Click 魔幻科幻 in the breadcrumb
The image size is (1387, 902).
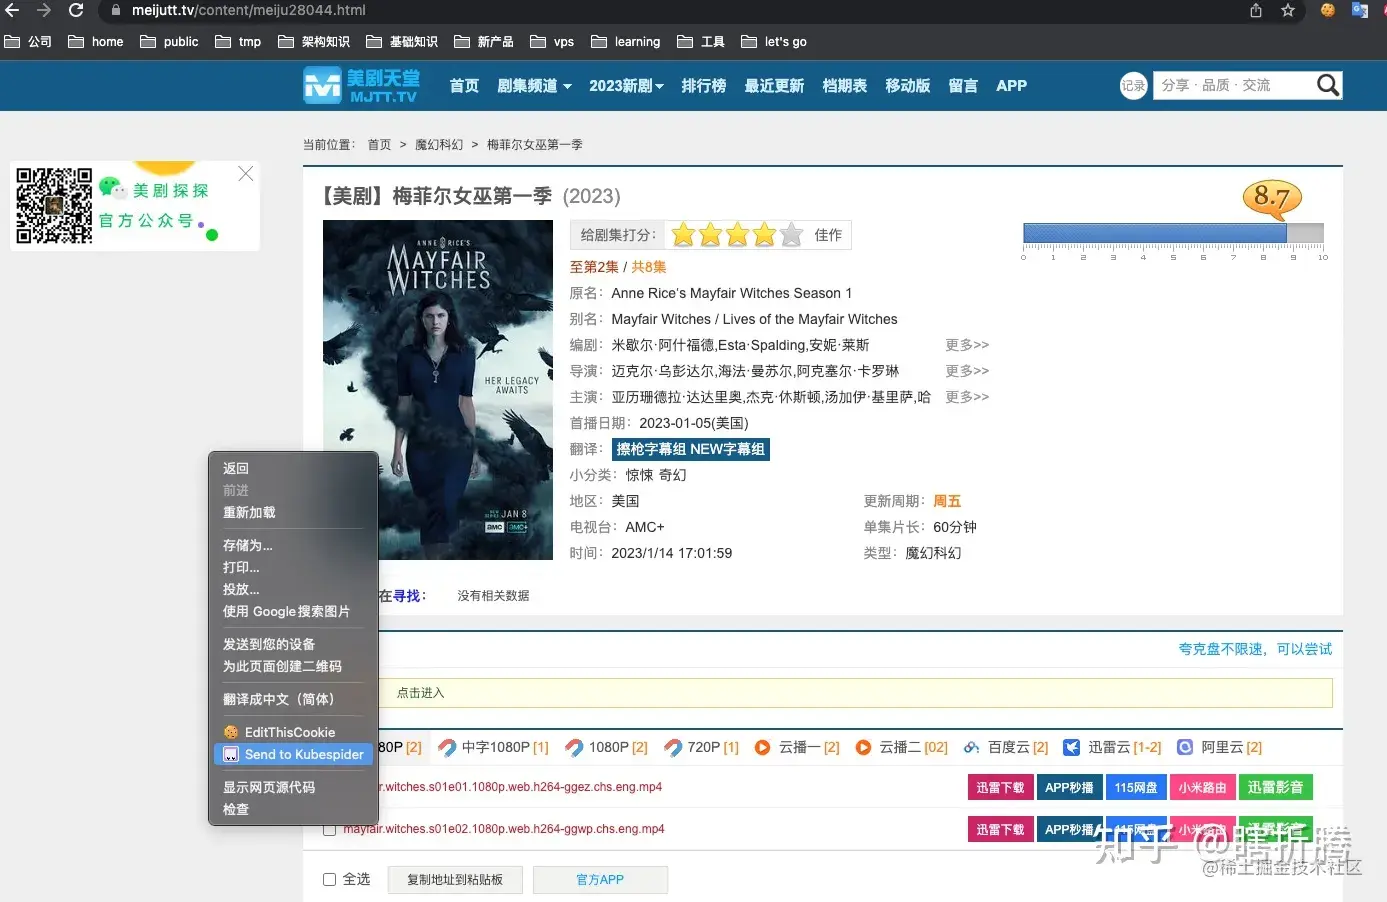click(x=439, y=145)
